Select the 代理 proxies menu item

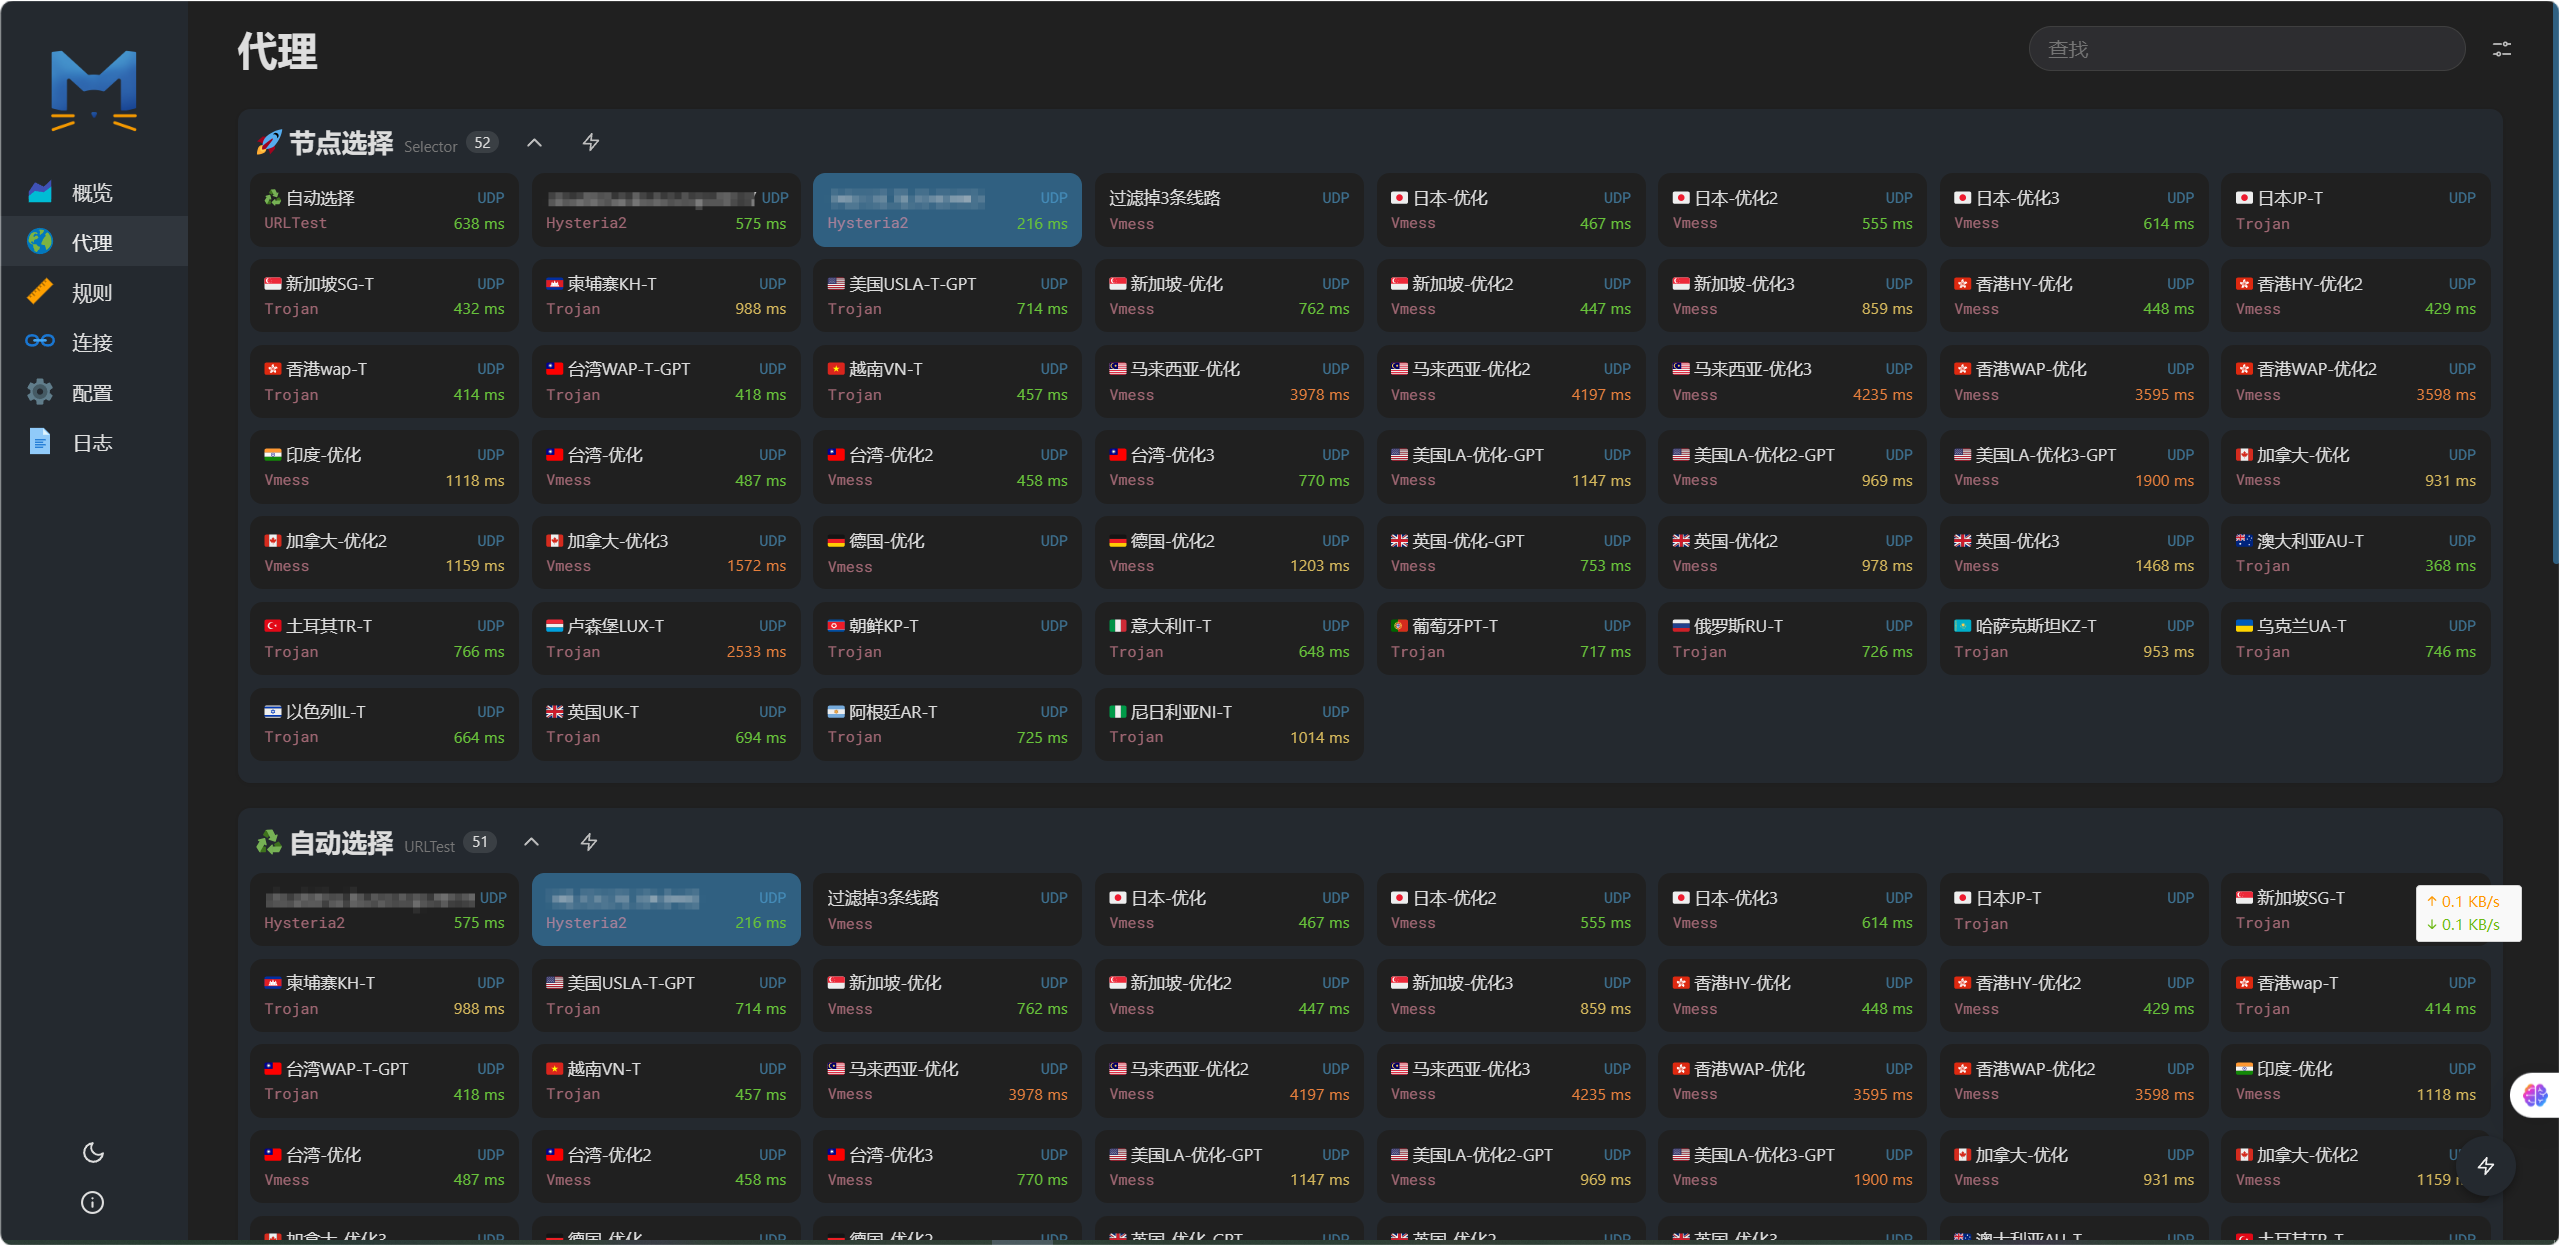[x=93, y=242]
